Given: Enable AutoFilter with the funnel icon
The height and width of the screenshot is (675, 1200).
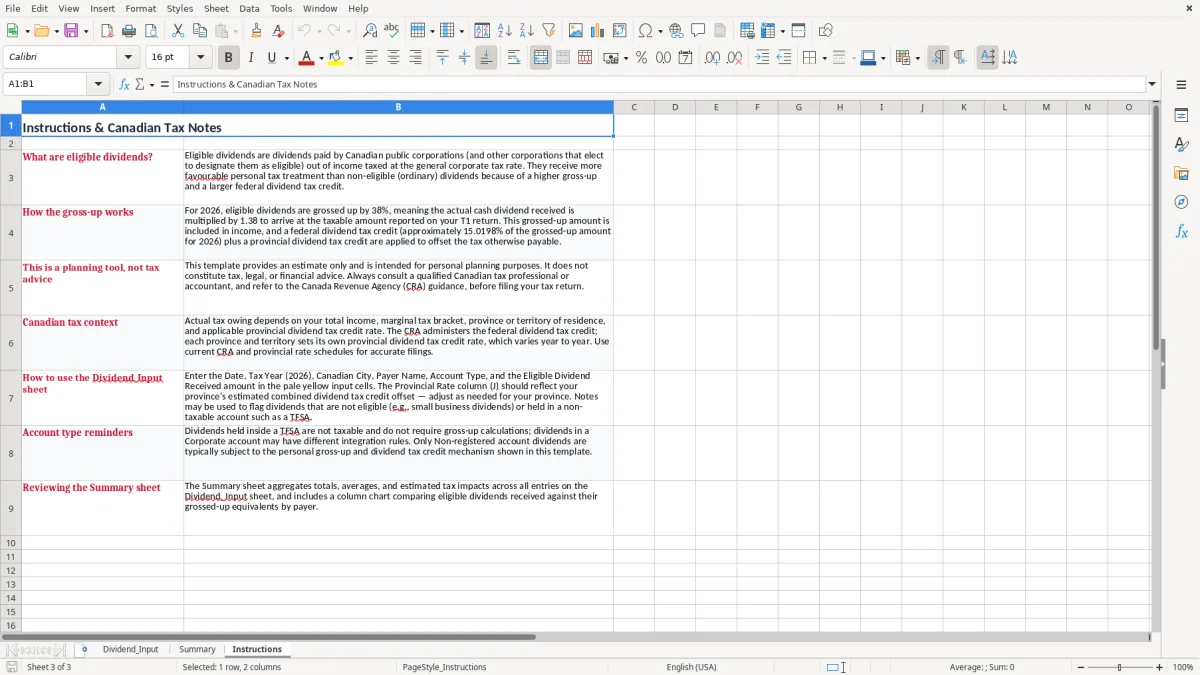Looking at the screenshot, I should click(549, 31).
